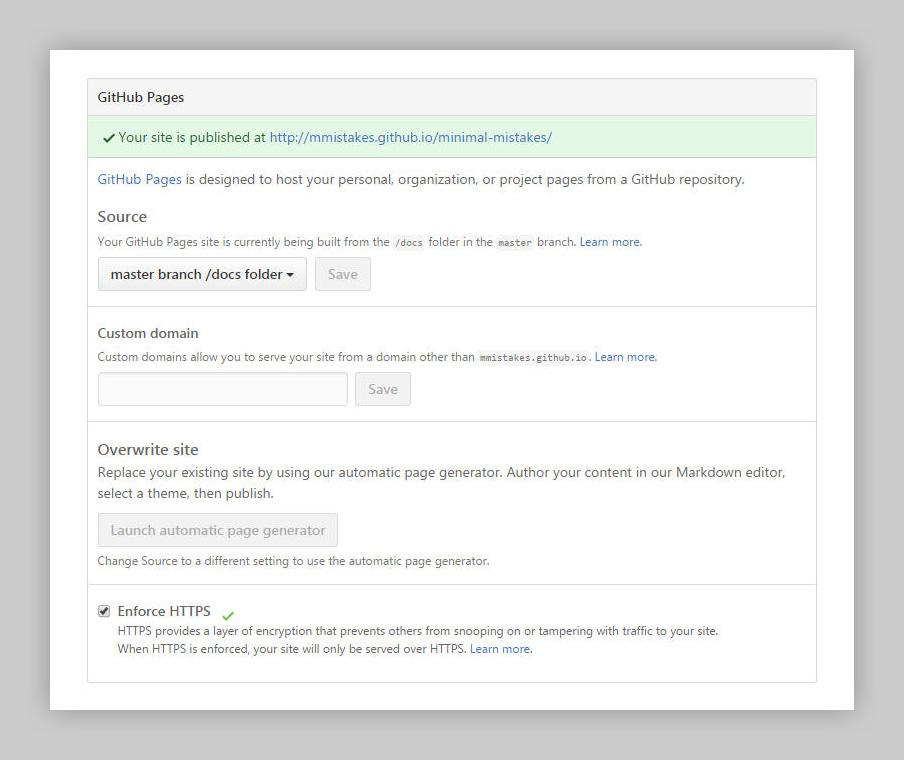Click the green checkmark next to Enforce HTTPS
Screen dimensions: 904x760
coord(227,616)
